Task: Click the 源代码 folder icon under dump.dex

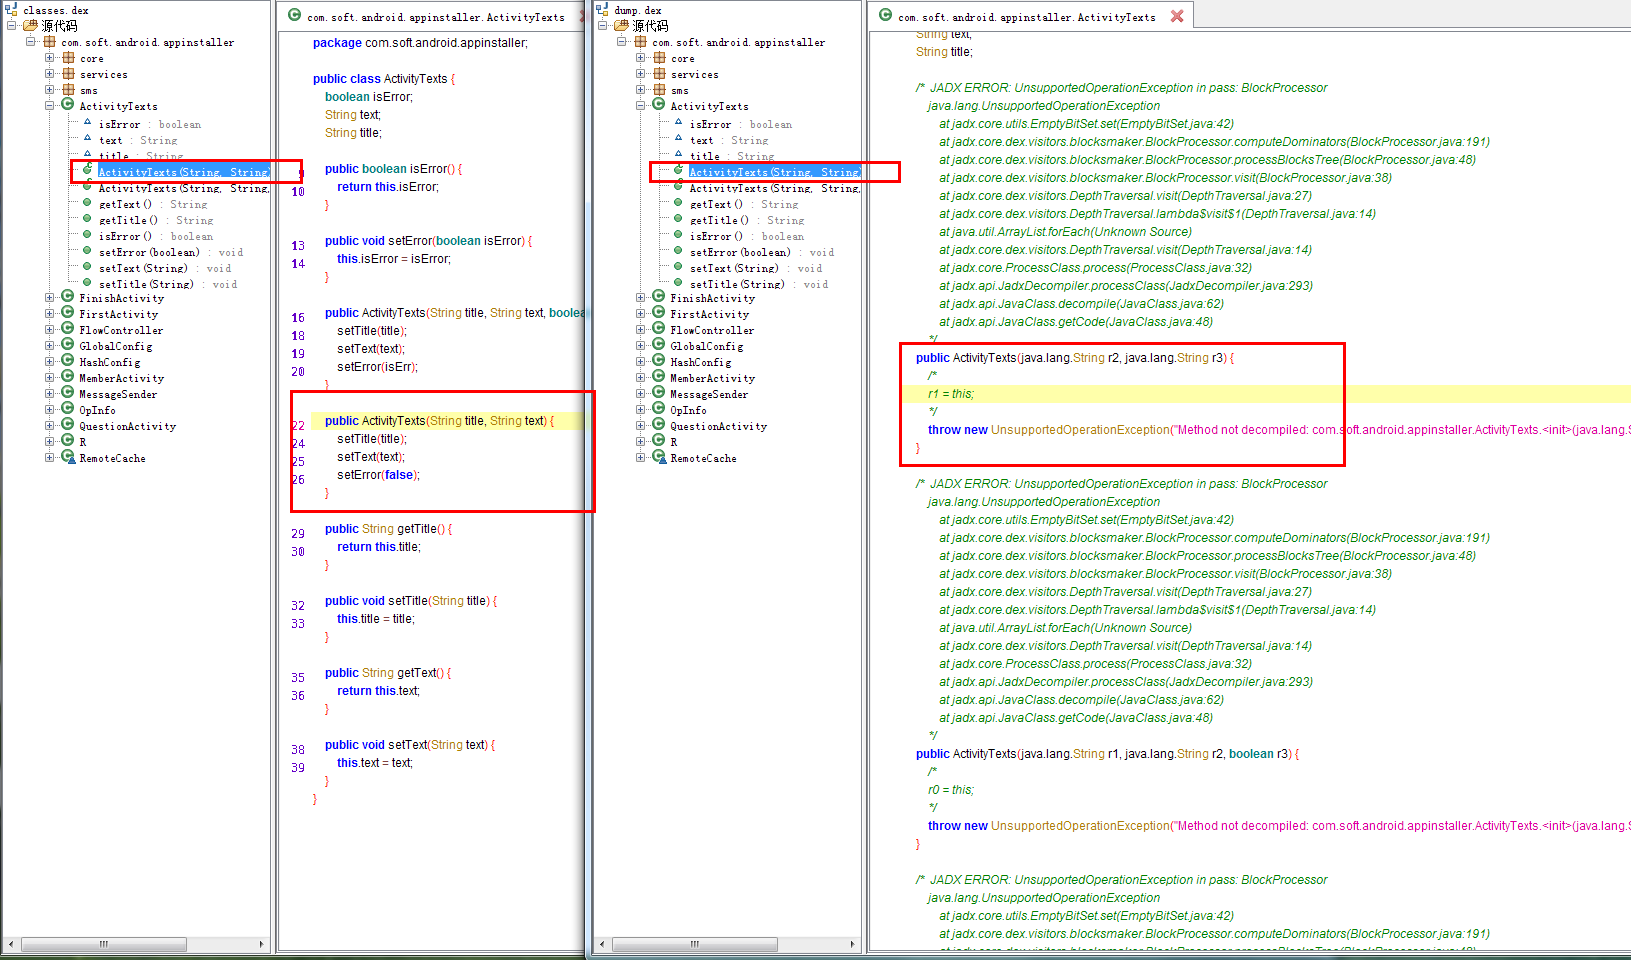Action: click(621, 26)
